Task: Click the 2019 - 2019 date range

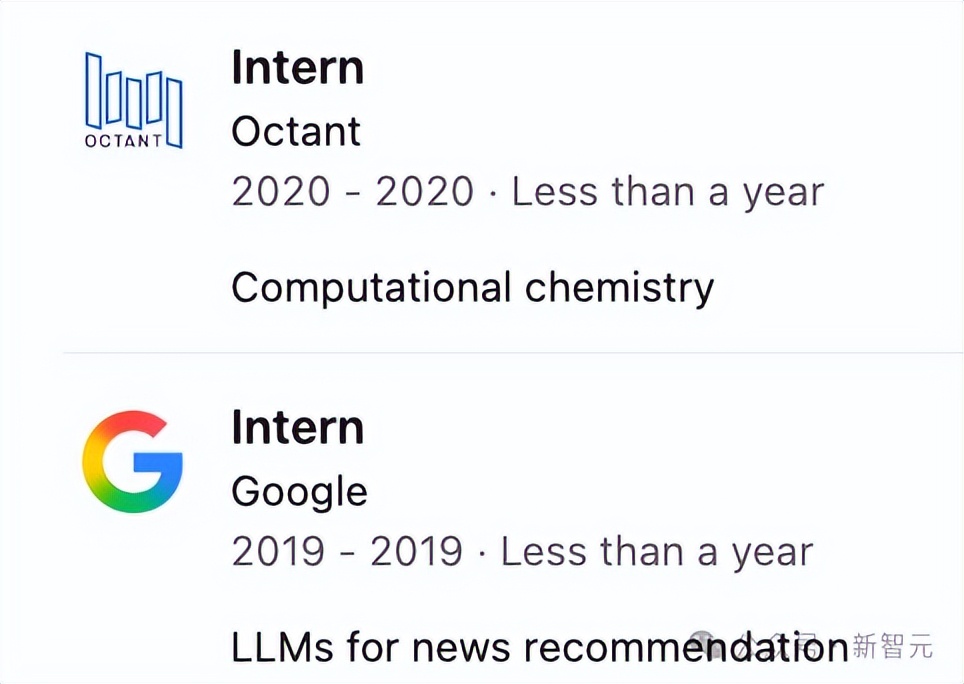Action: pyautogui.click(x=347, y=551)
